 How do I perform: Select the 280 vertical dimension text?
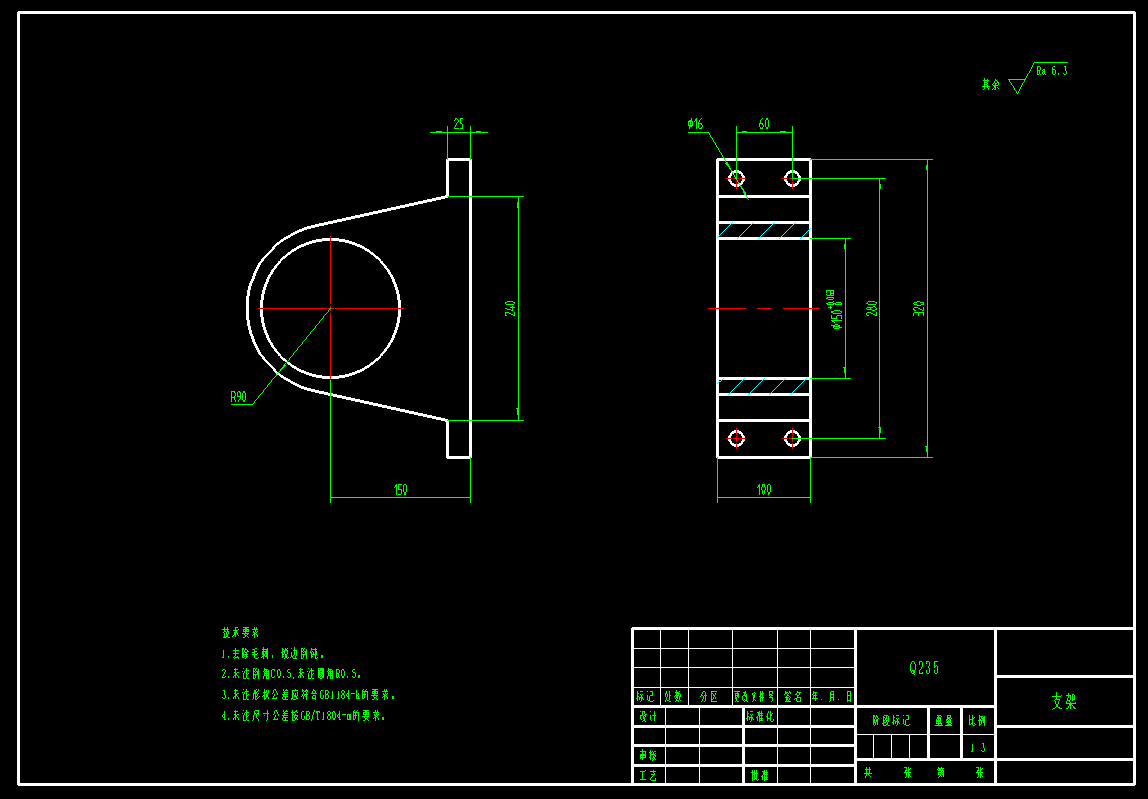point(872,308)
